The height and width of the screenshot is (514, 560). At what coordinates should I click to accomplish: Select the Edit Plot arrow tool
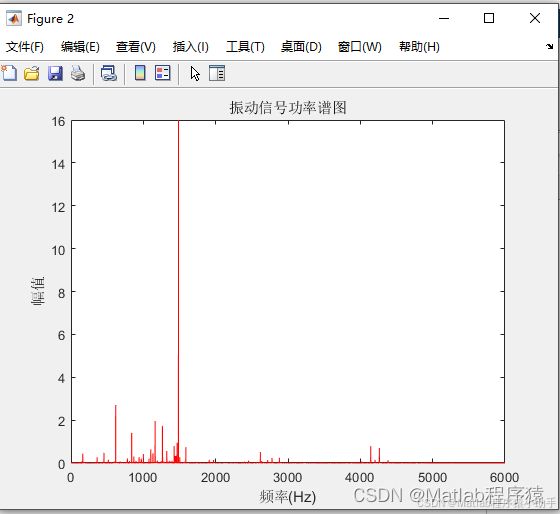(195, 74)
